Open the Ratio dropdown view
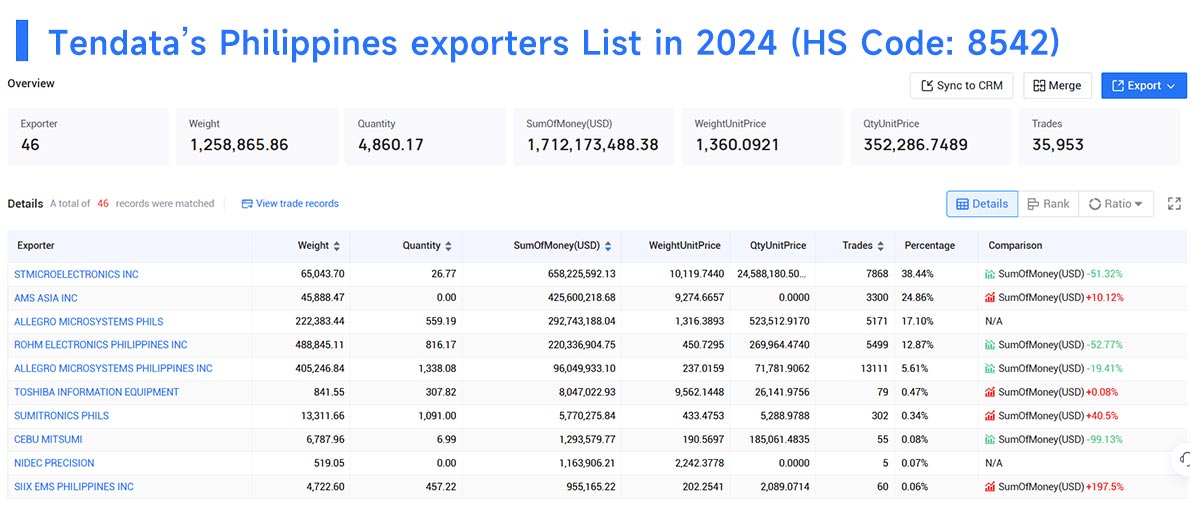Viewport: 1190px width, 506px height. (1116, 203)
